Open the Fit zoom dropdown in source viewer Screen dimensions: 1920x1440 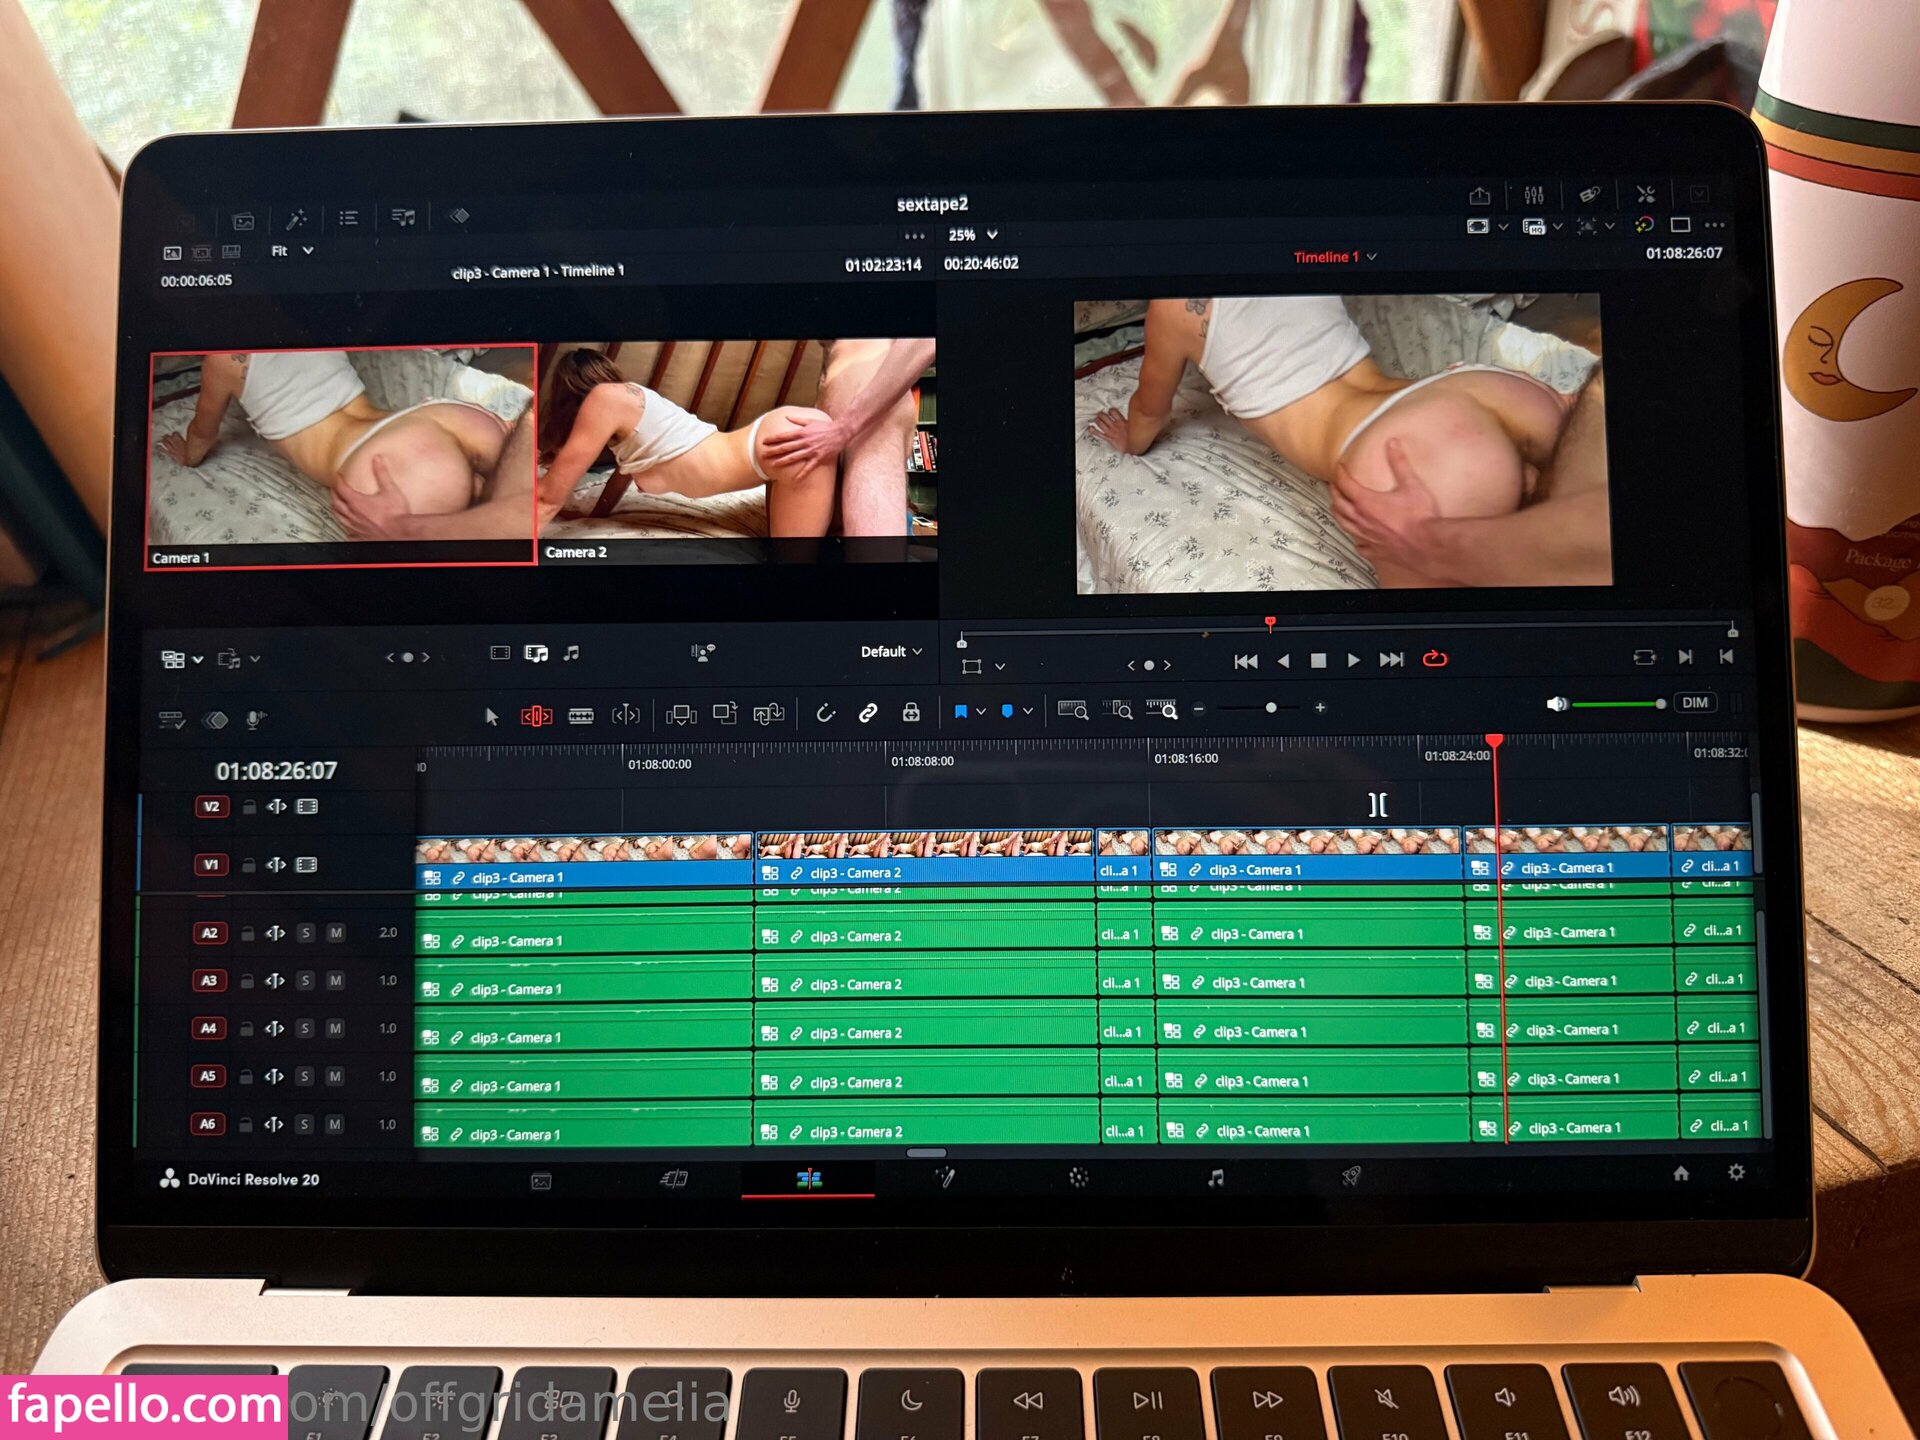pyautogui.click(x=292, y=251)
